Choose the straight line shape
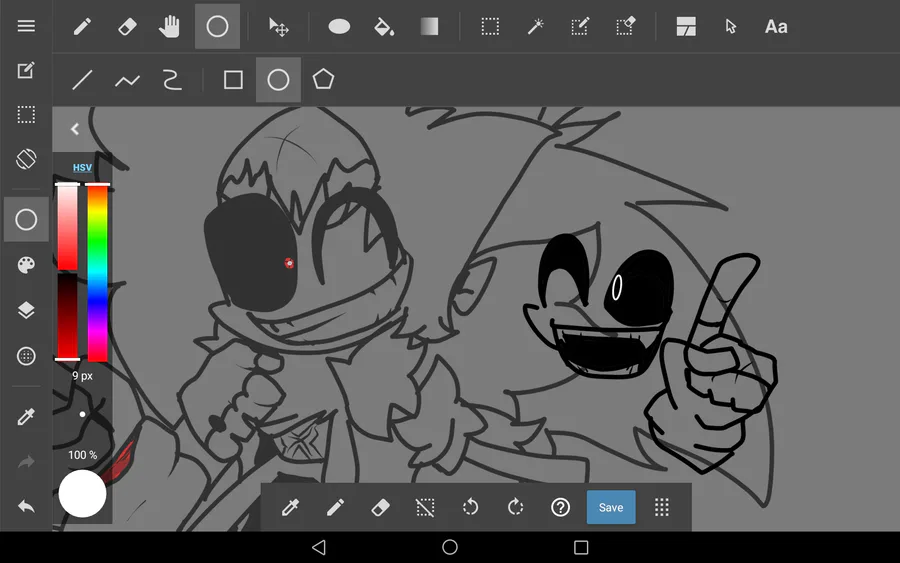 tap(82, 80)
